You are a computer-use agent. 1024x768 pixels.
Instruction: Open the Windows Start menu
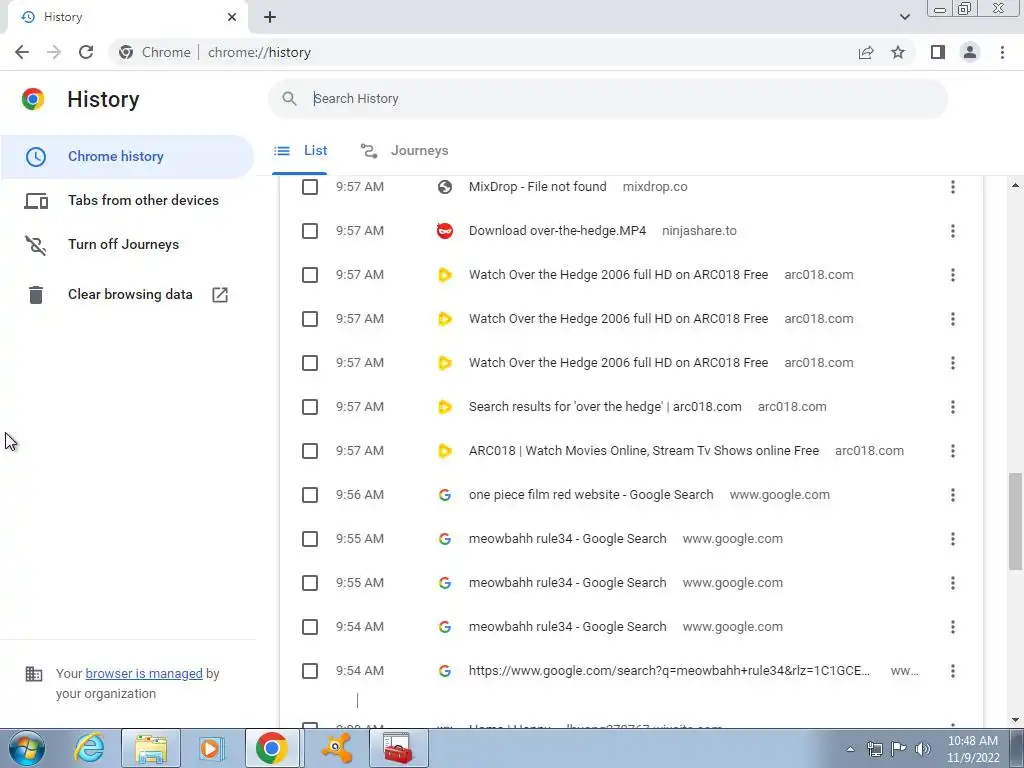point(27,748)
